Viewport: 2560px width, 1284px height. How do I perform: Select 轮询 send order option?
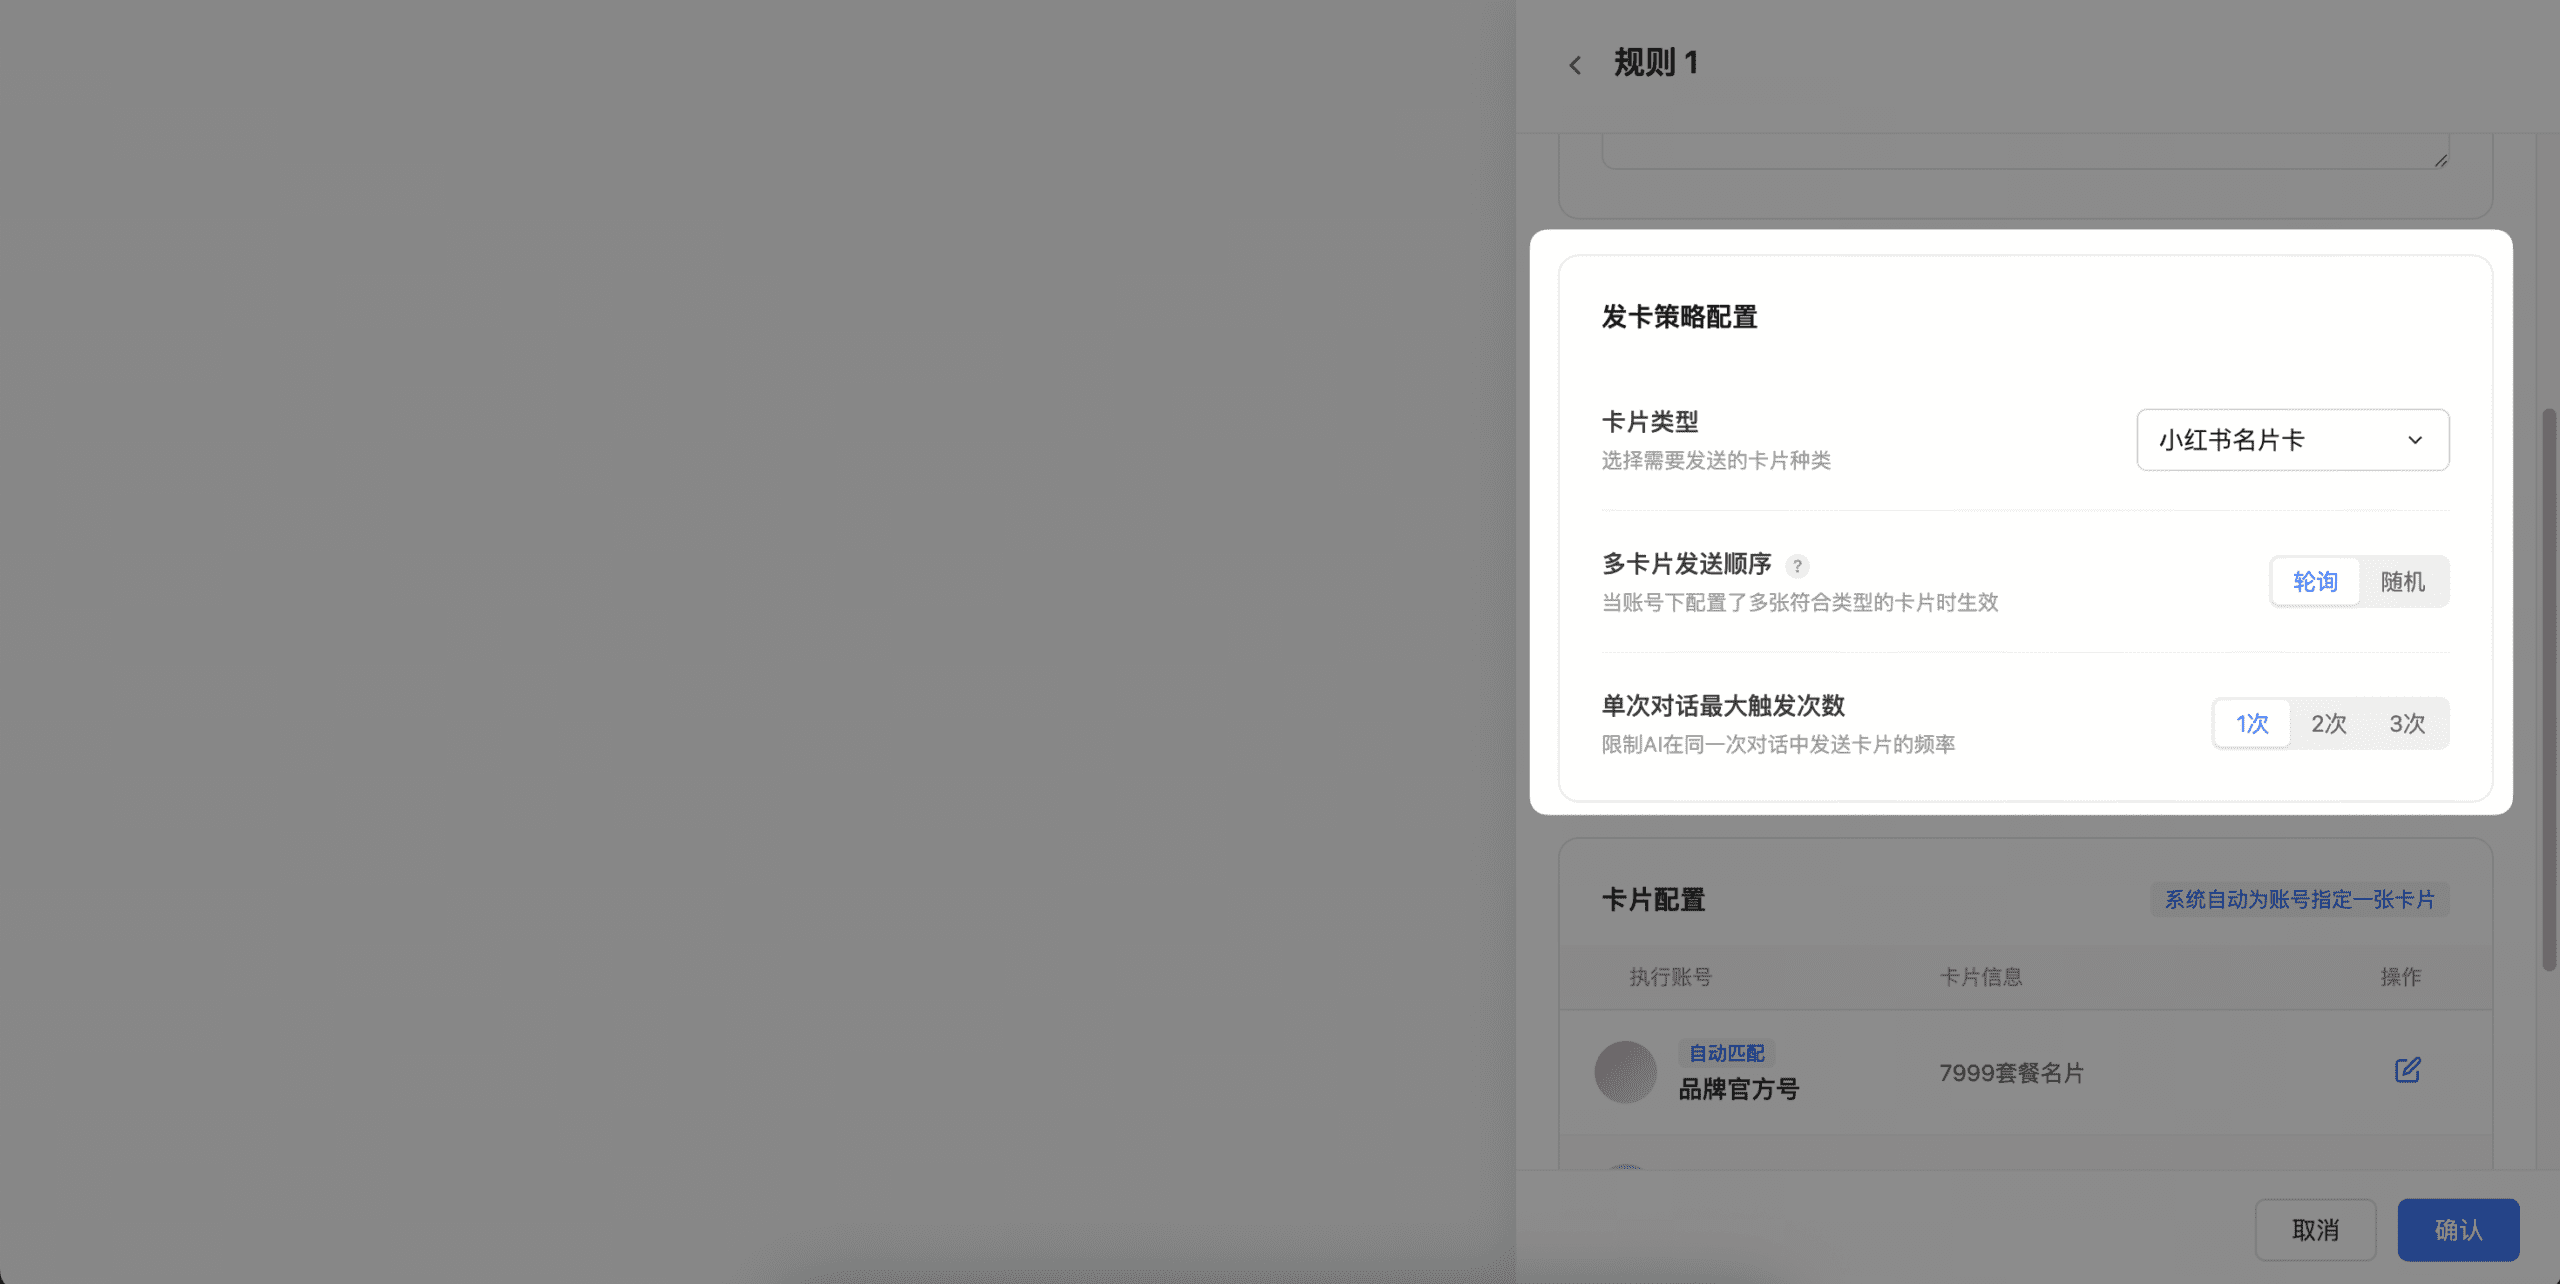(2315, 582)
